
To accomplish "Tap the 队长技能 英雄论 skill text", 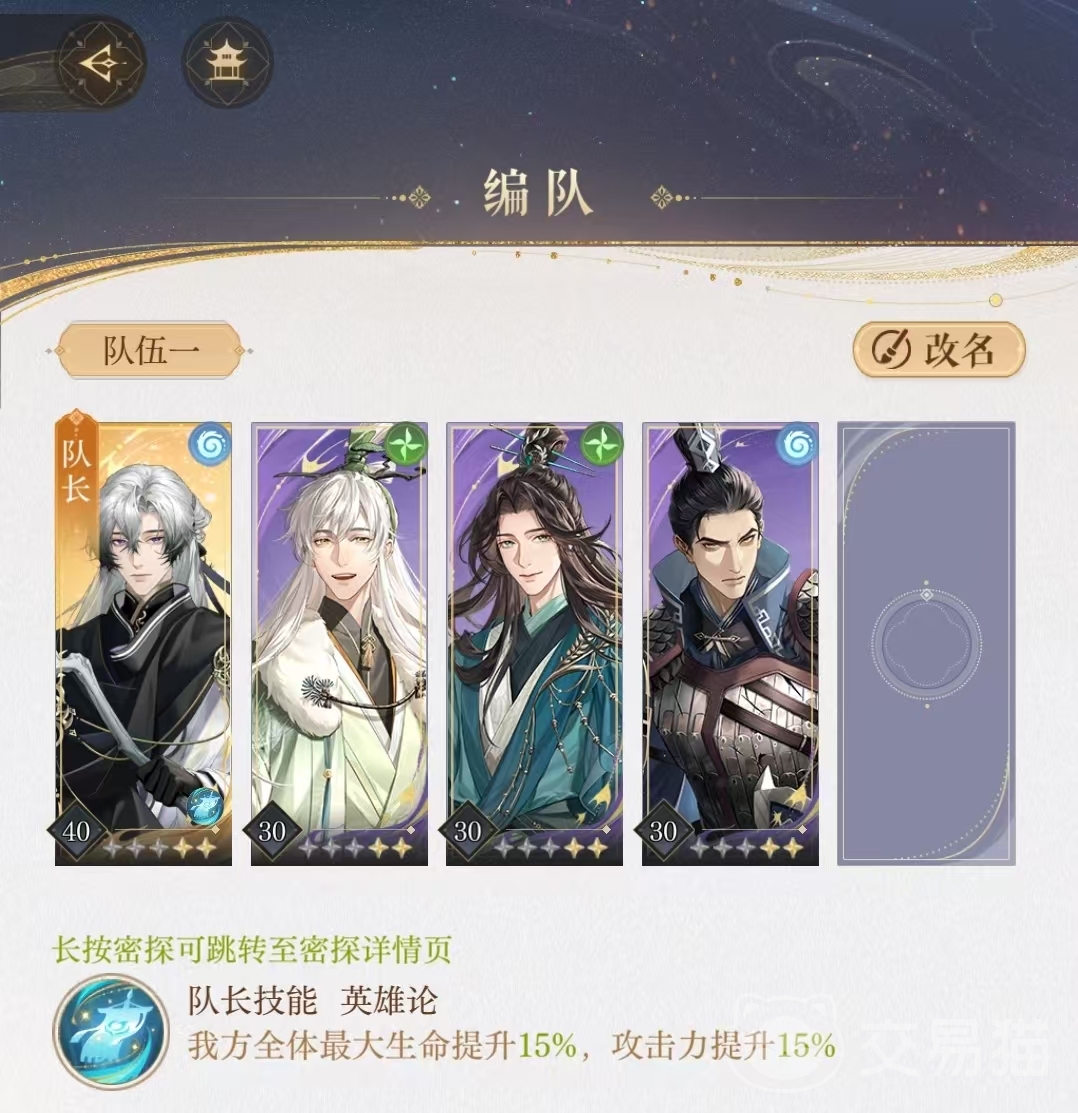I will [x=313, y=1002].
